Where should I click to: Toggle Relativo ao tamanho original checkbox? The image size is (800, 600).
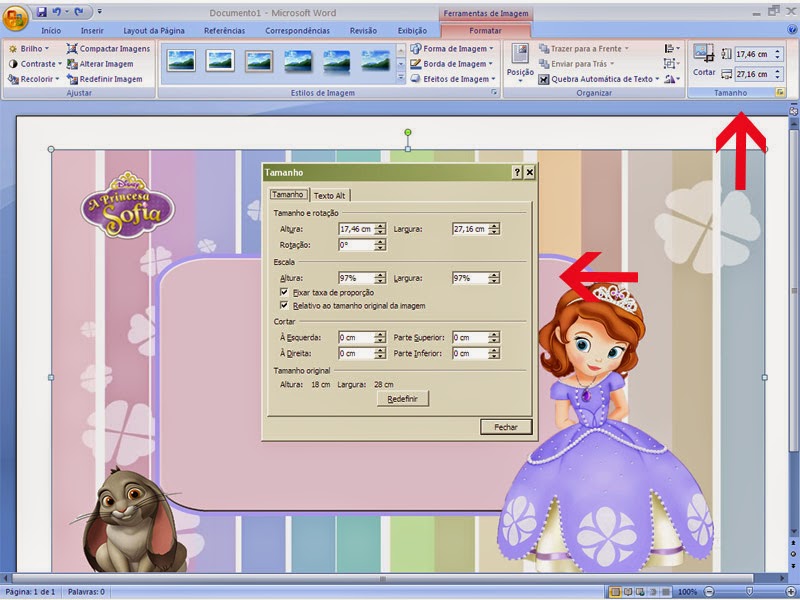tap(284, 306)
